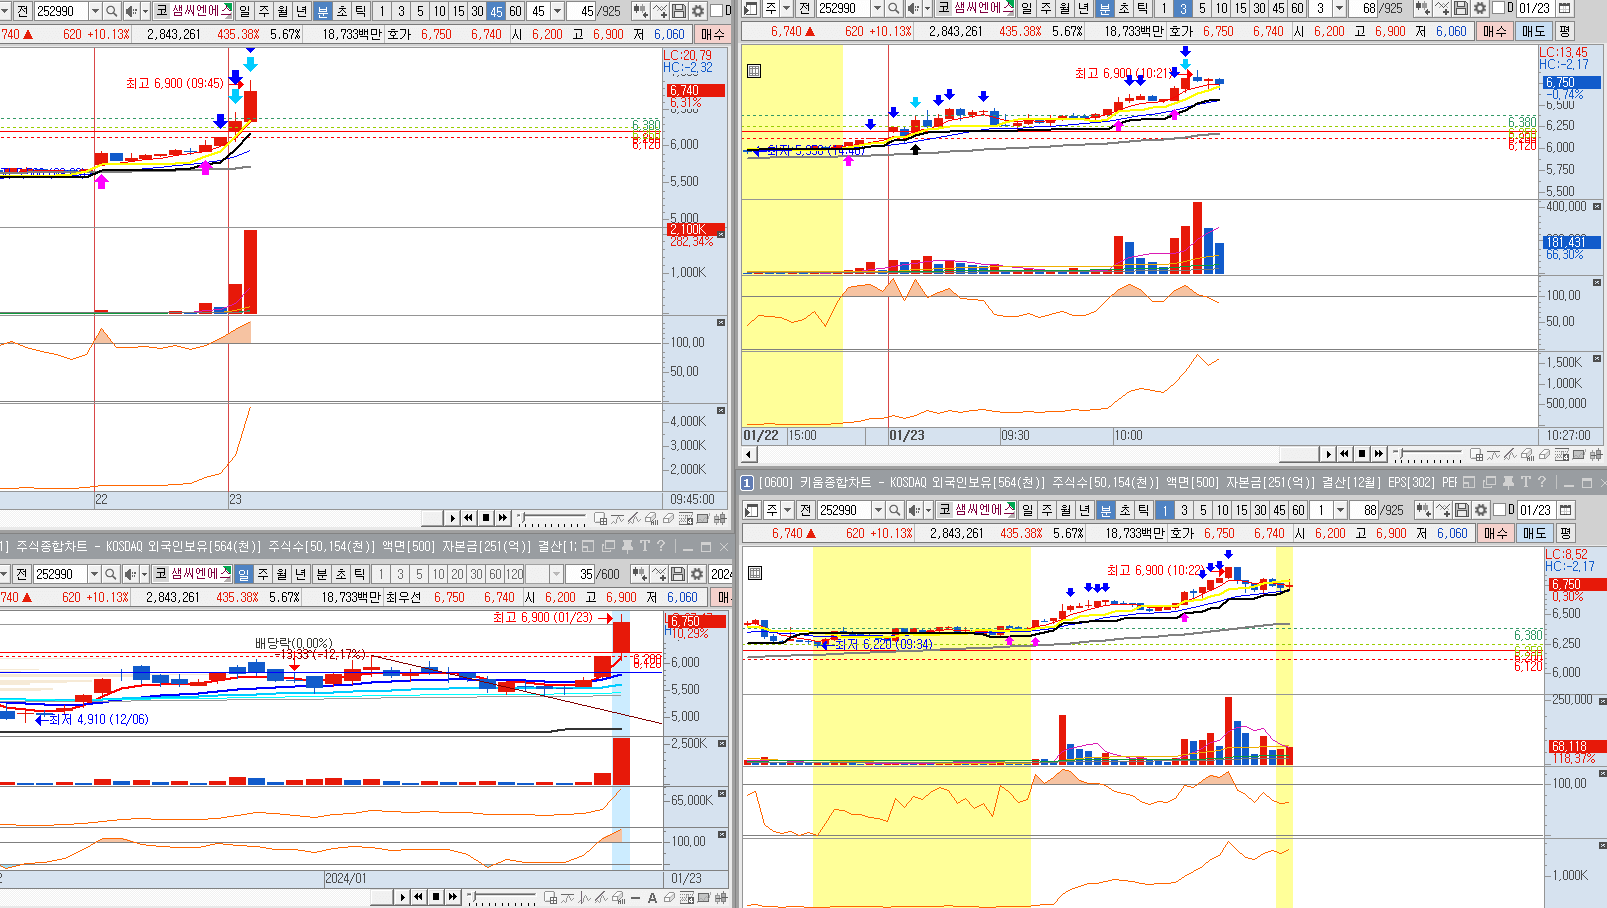
Task: Open speaker options dropdown in 주식종합차트 toolbar
Action: [145, 574]
